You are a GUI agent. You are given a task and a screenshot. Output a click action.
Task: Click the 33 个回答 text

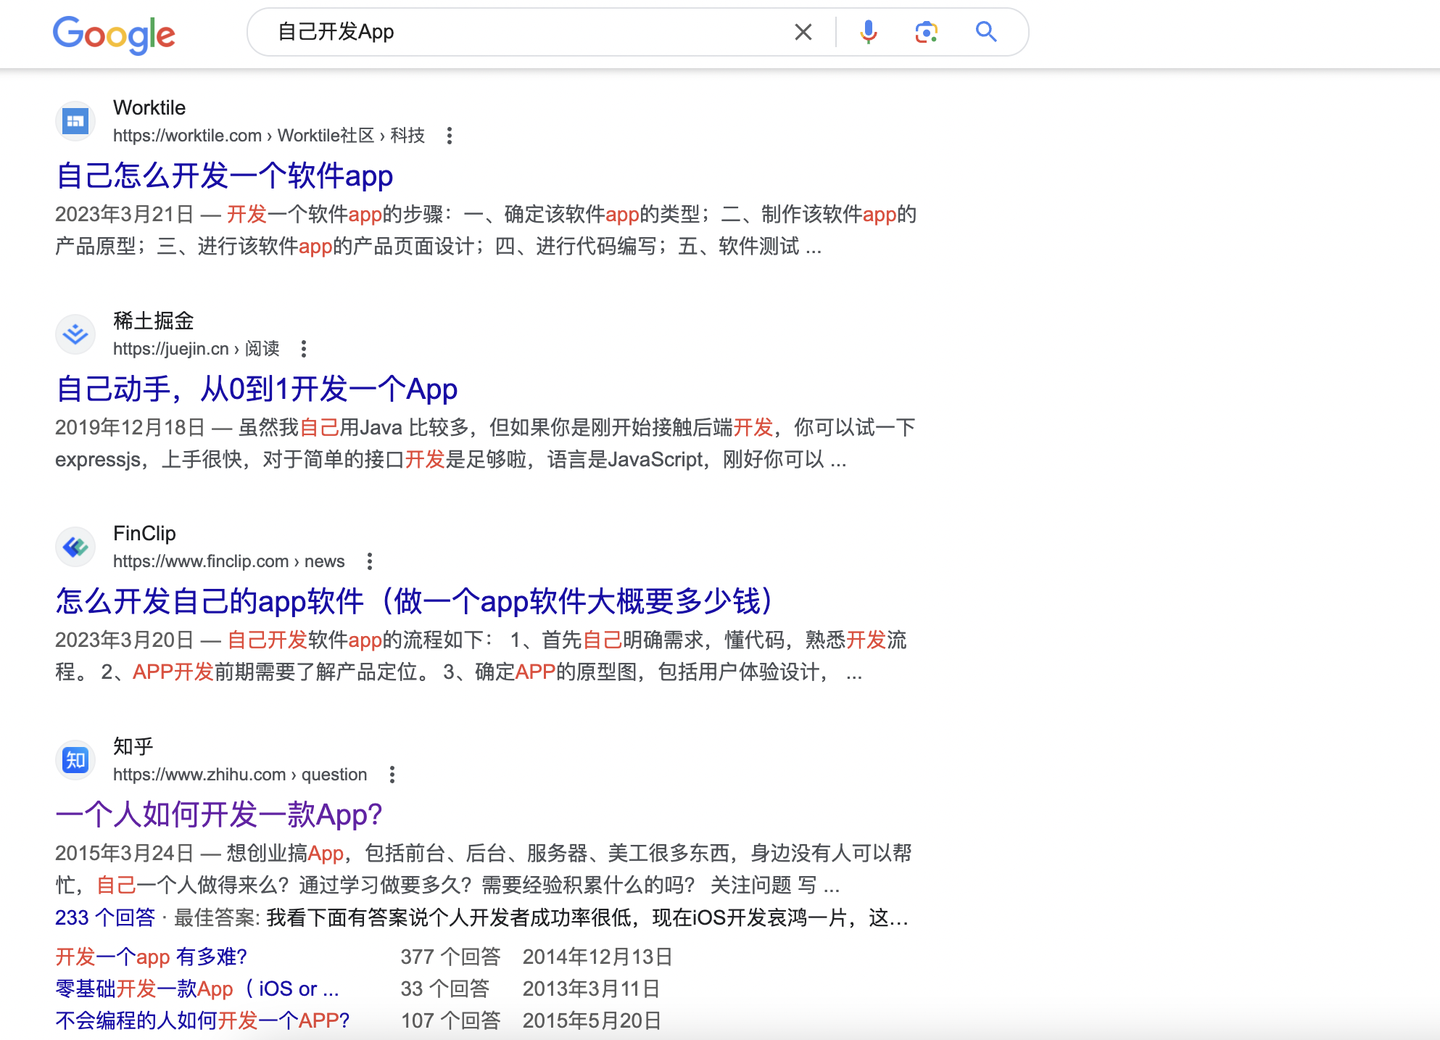pyautogui.click(x=445, y=989)
